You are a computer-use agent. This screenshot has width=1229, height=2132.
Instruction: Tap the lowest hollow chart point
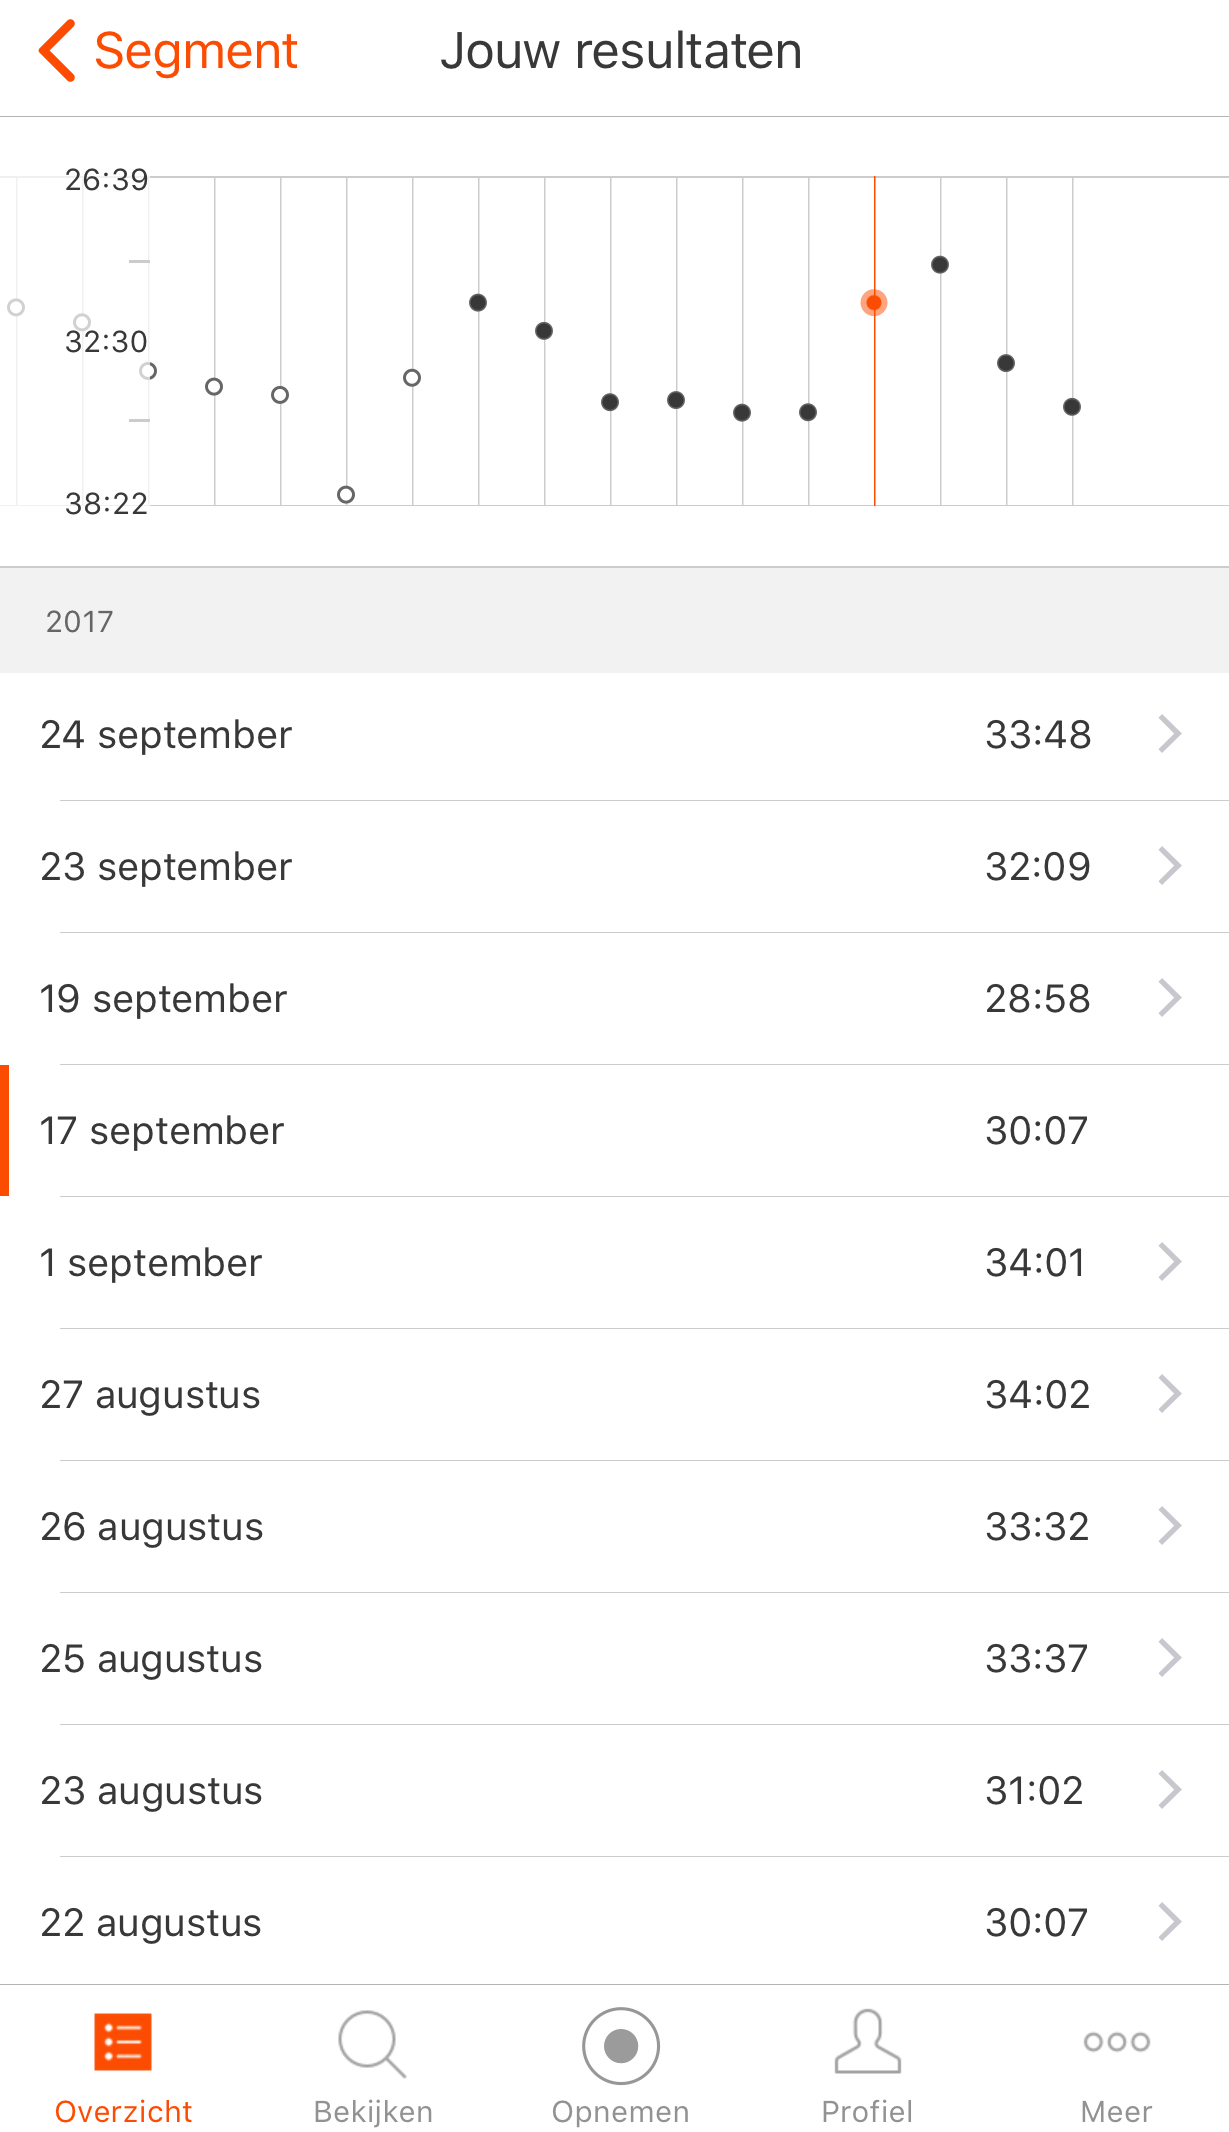(346, 494)
